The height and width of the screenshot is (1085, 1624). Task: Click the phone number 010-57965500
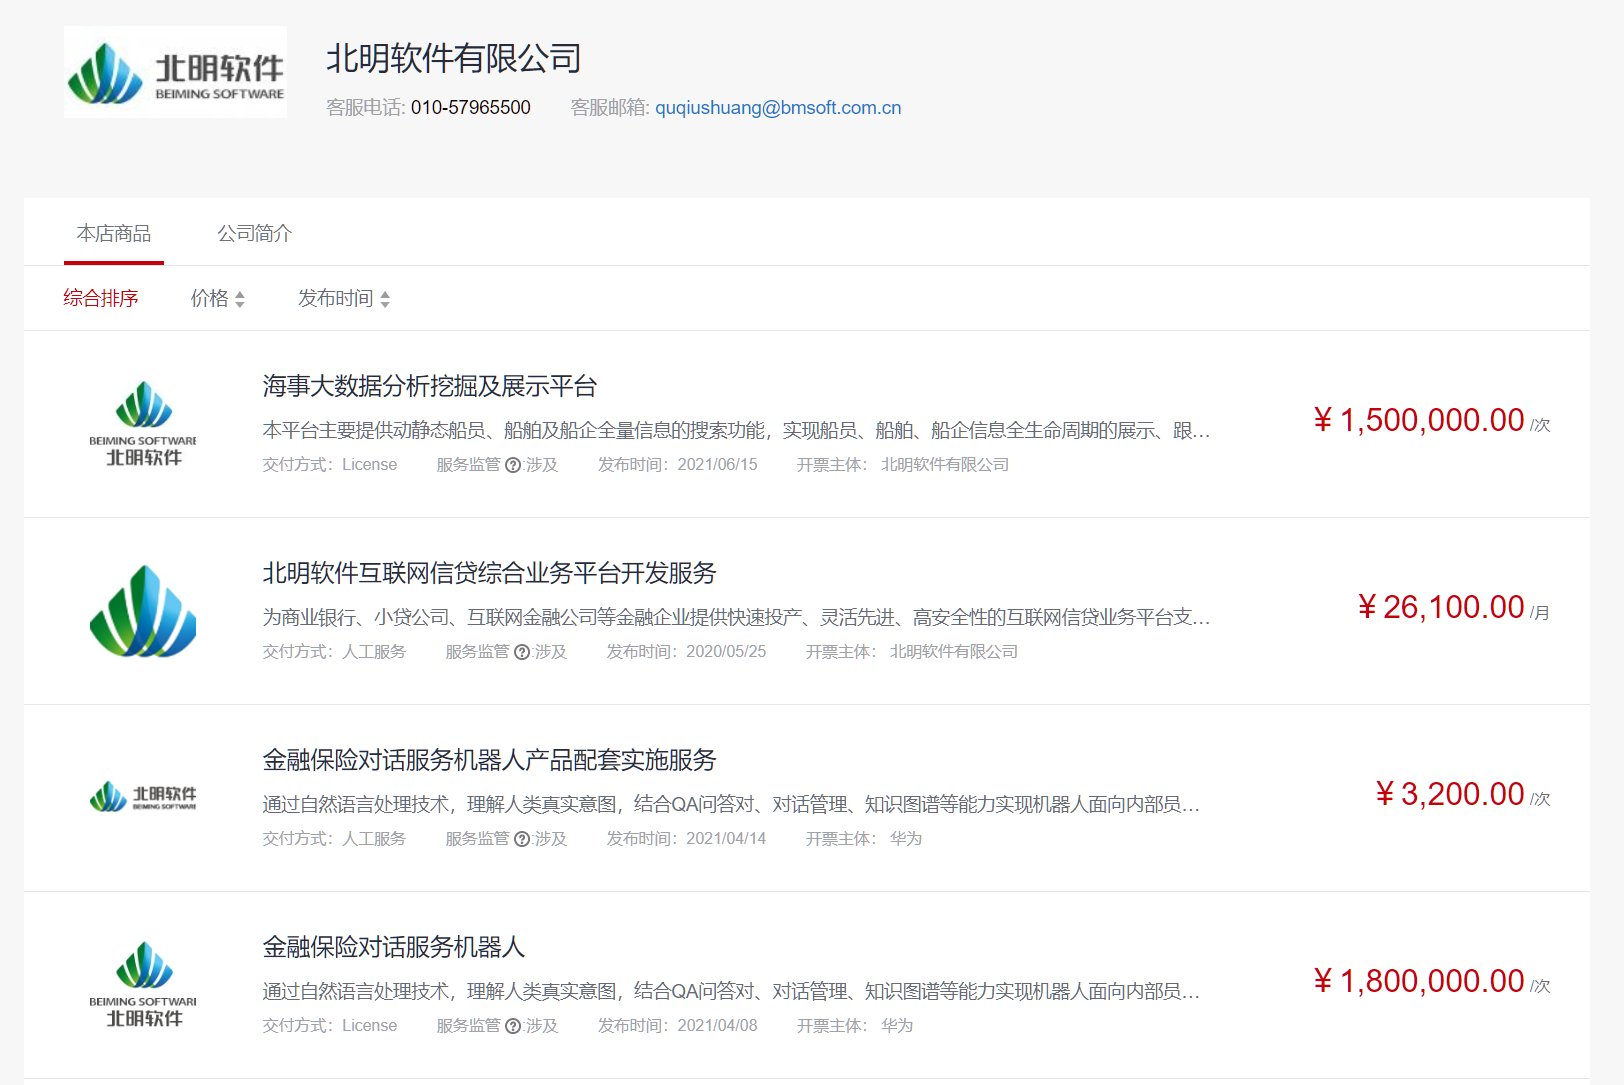pos(471,107)
